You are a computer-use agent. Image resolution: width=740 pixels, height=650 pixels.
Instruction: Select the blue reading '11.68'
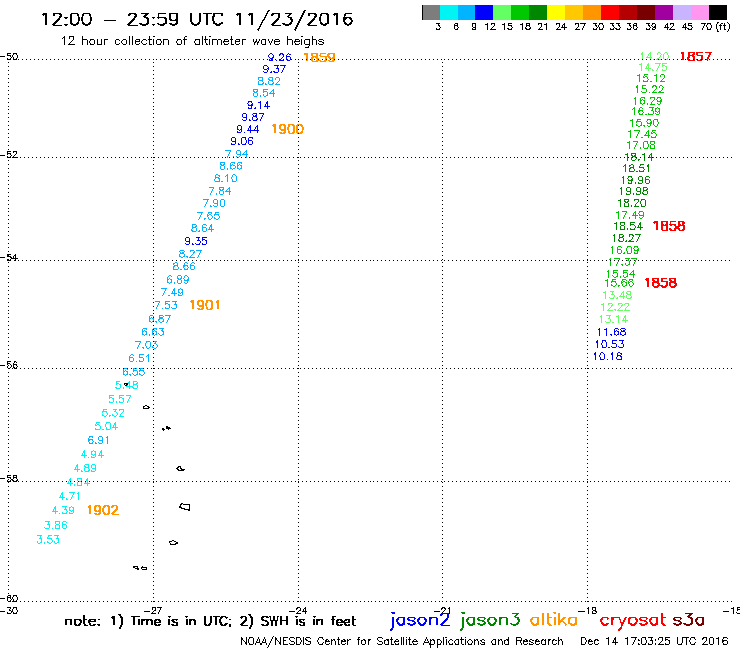point(612,332)
